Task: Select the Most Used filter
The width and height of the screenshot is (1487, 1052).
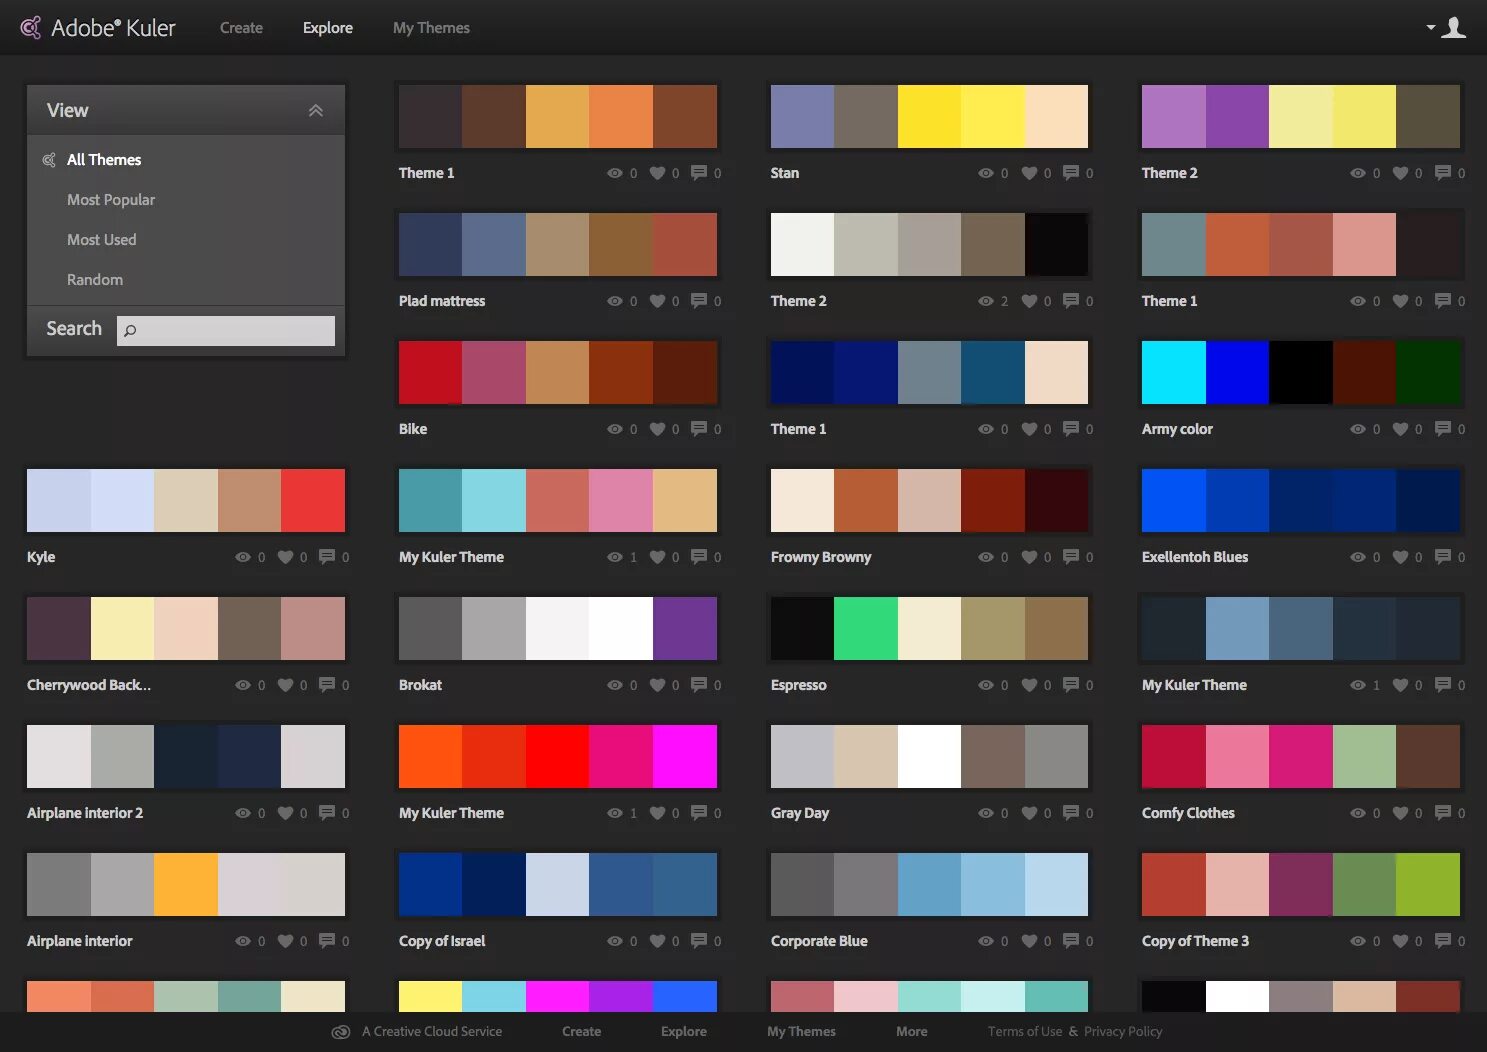Action: click(101, 239)
